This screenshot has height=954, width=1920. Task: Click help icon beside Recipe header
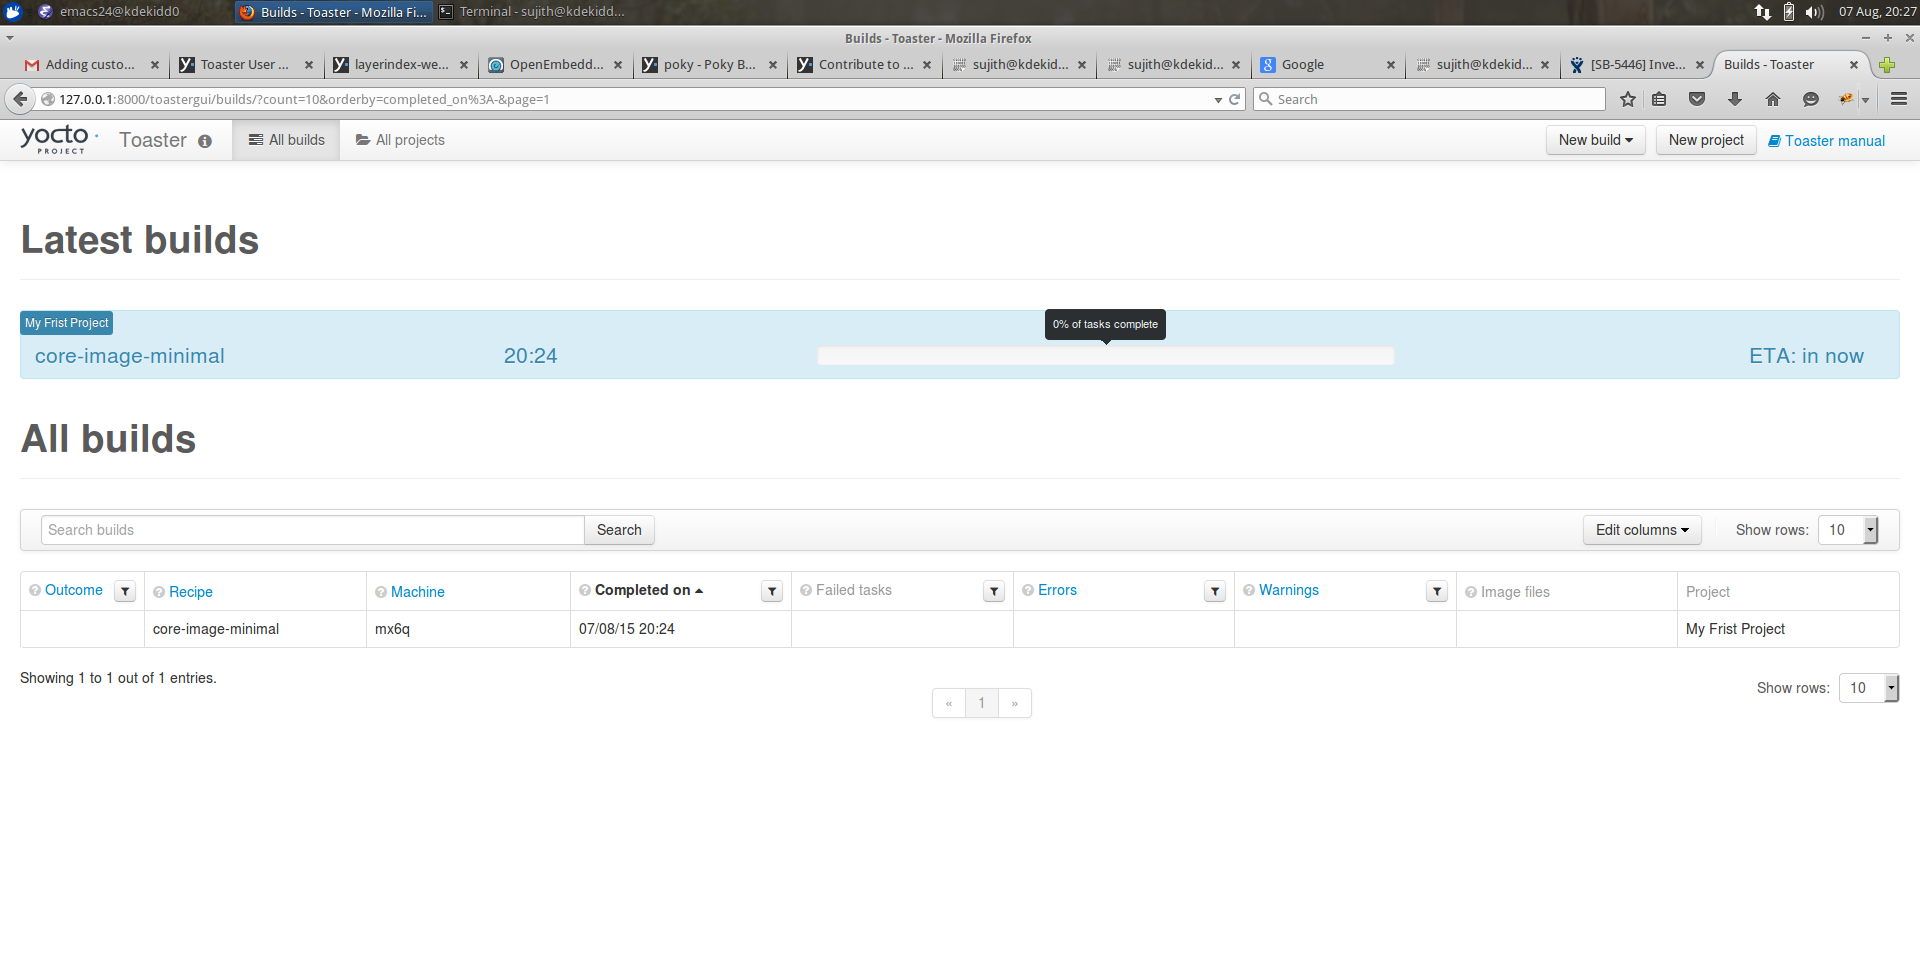tap(159, 592)
